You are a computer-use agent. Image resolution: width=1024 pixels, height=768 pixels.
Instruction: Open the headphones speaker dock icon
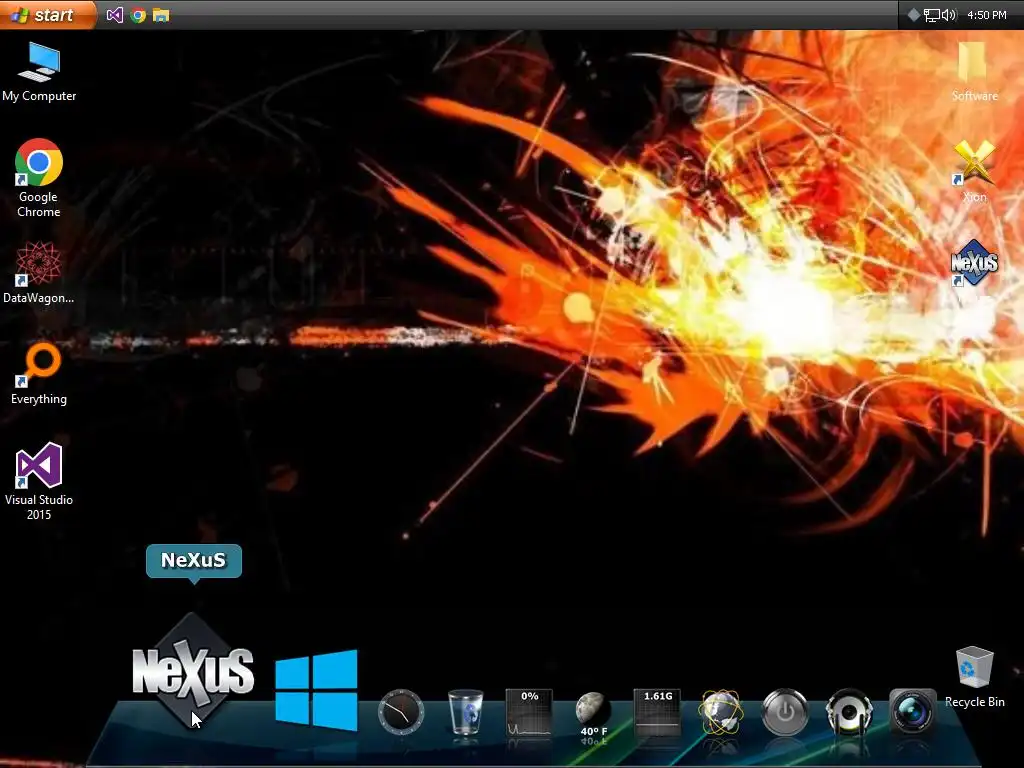(849, 712)
